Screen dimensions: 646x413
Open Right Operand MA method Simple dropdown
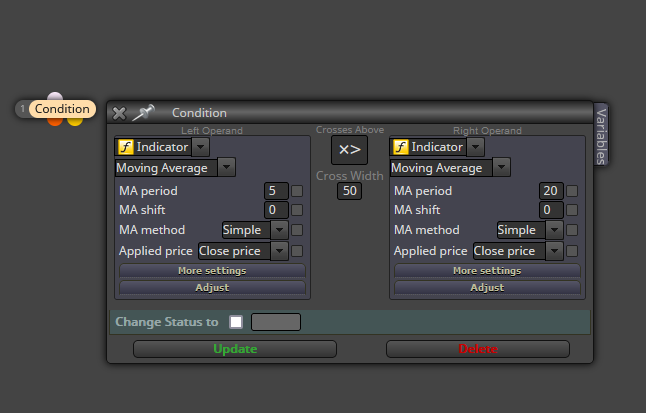tap(555, 230)
